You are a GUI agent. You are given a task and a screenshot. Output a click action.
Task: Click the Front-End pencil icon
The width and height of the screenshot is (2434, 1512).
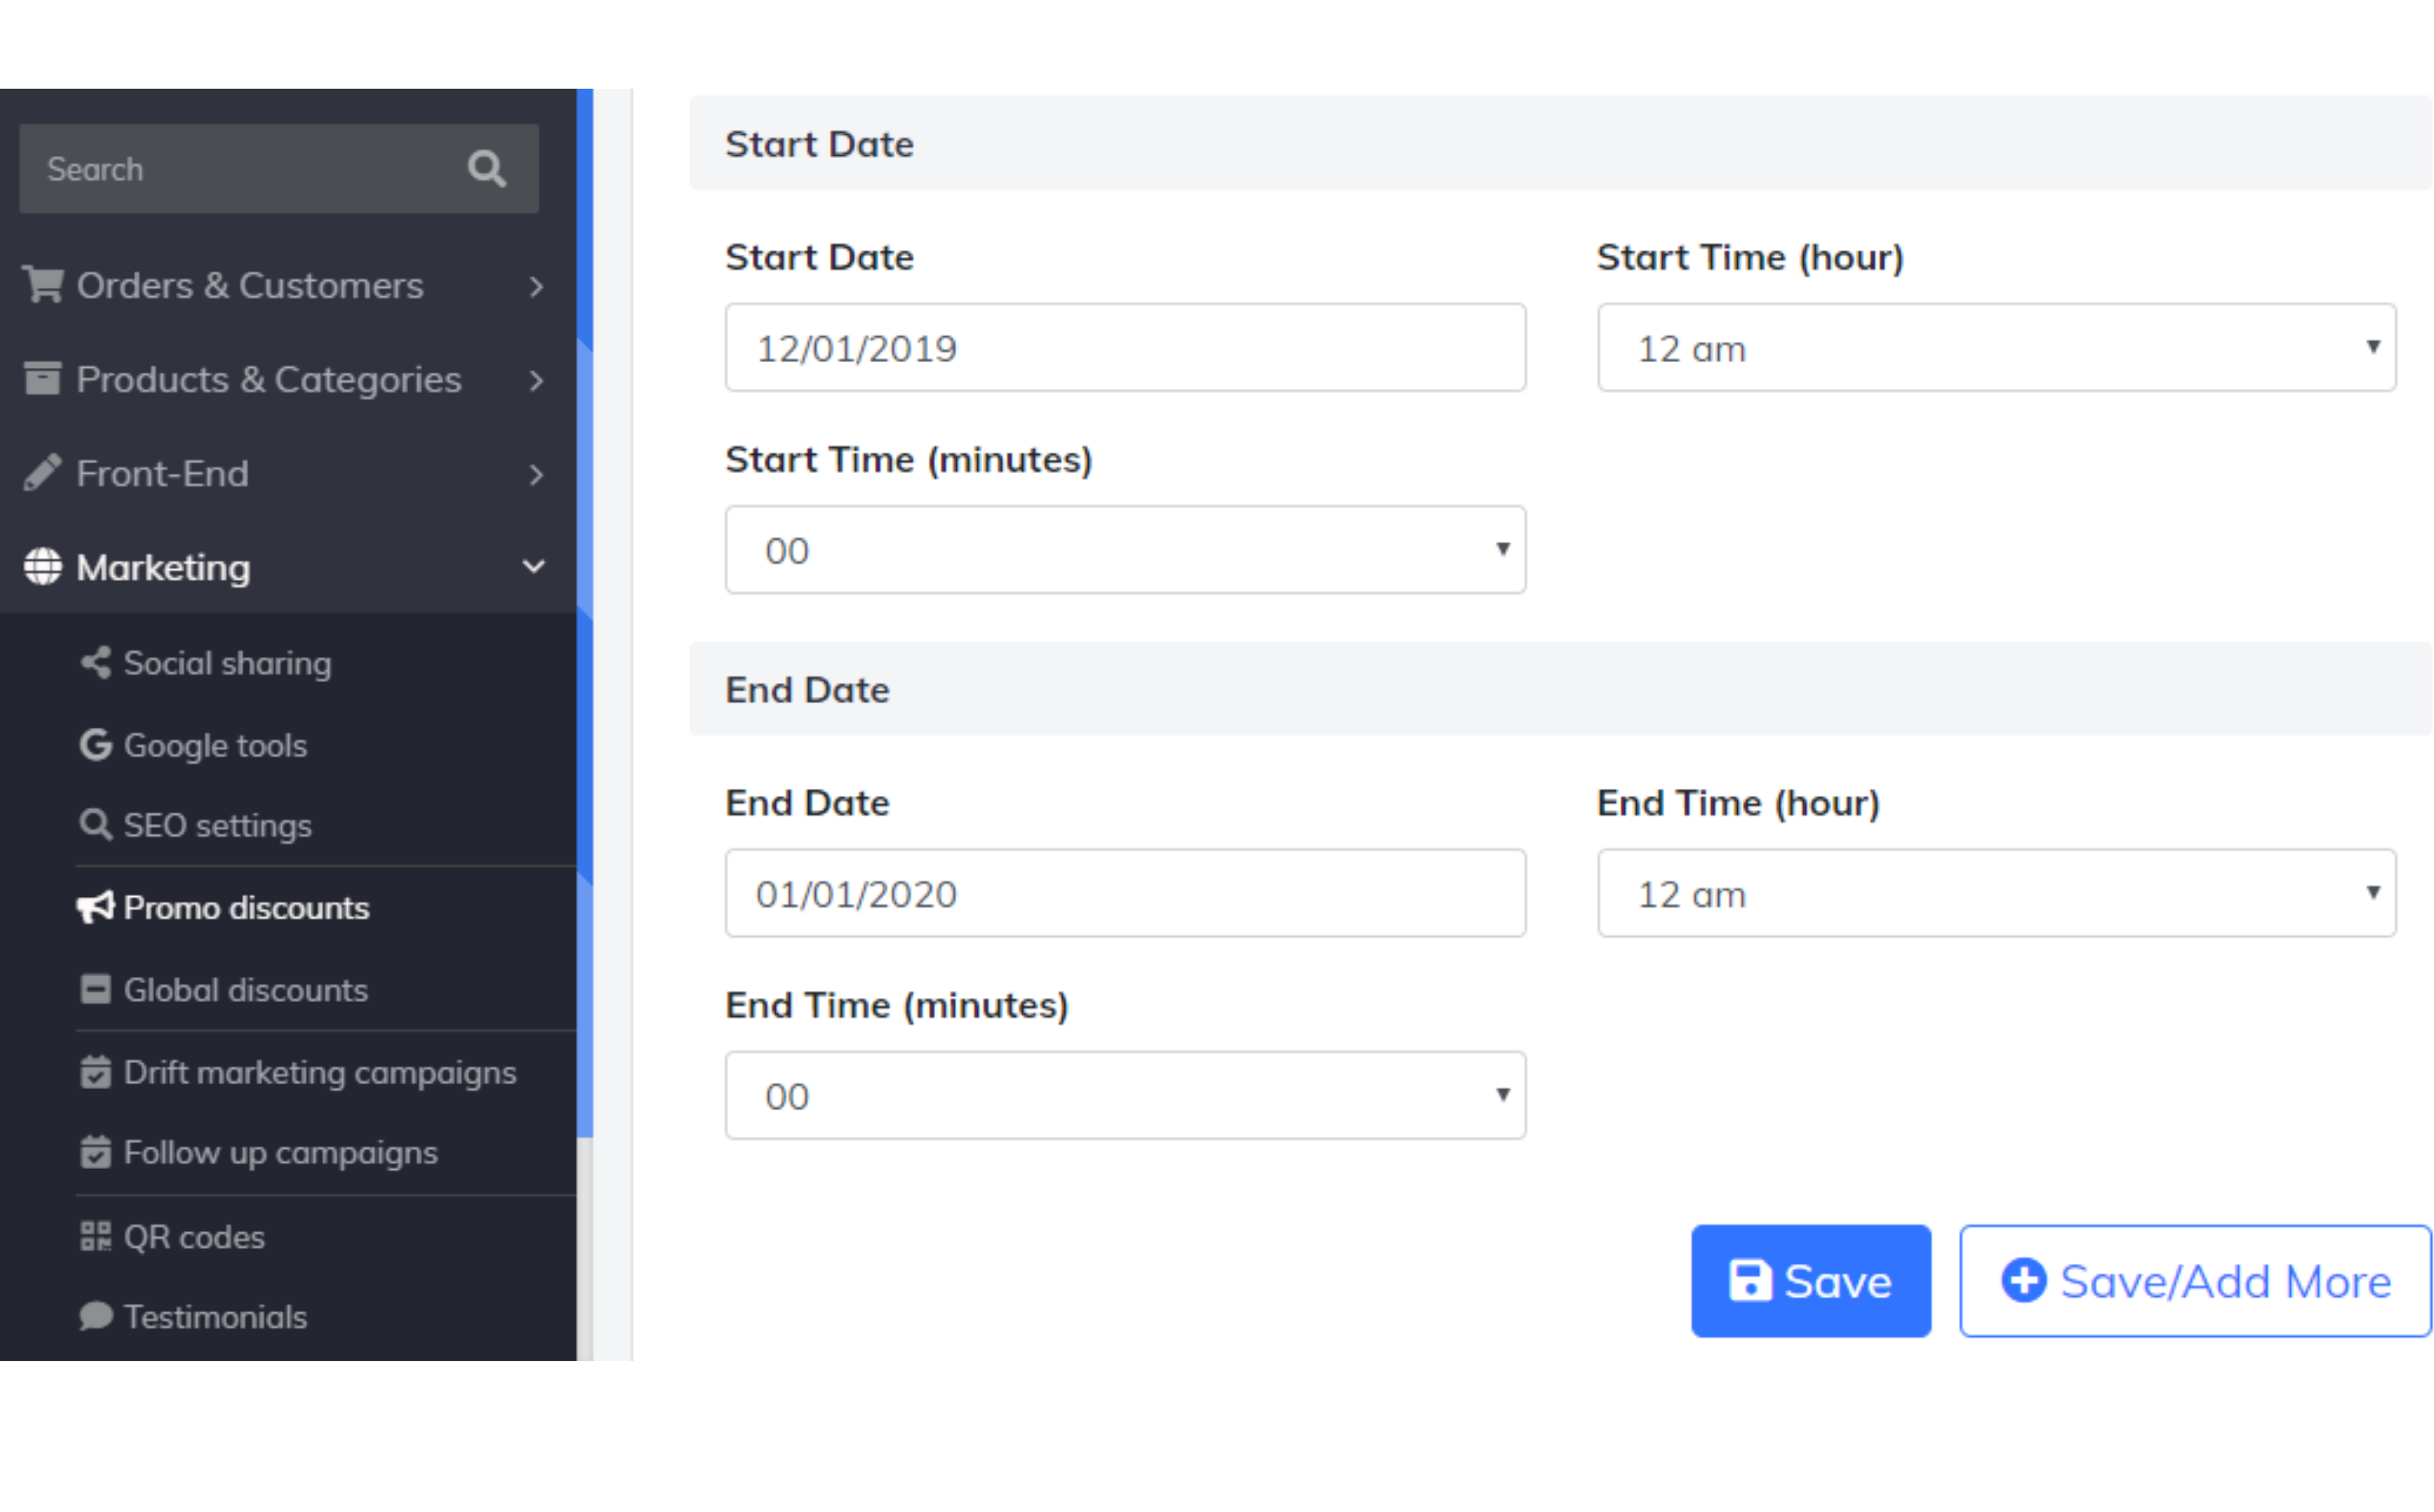[42, 473]
